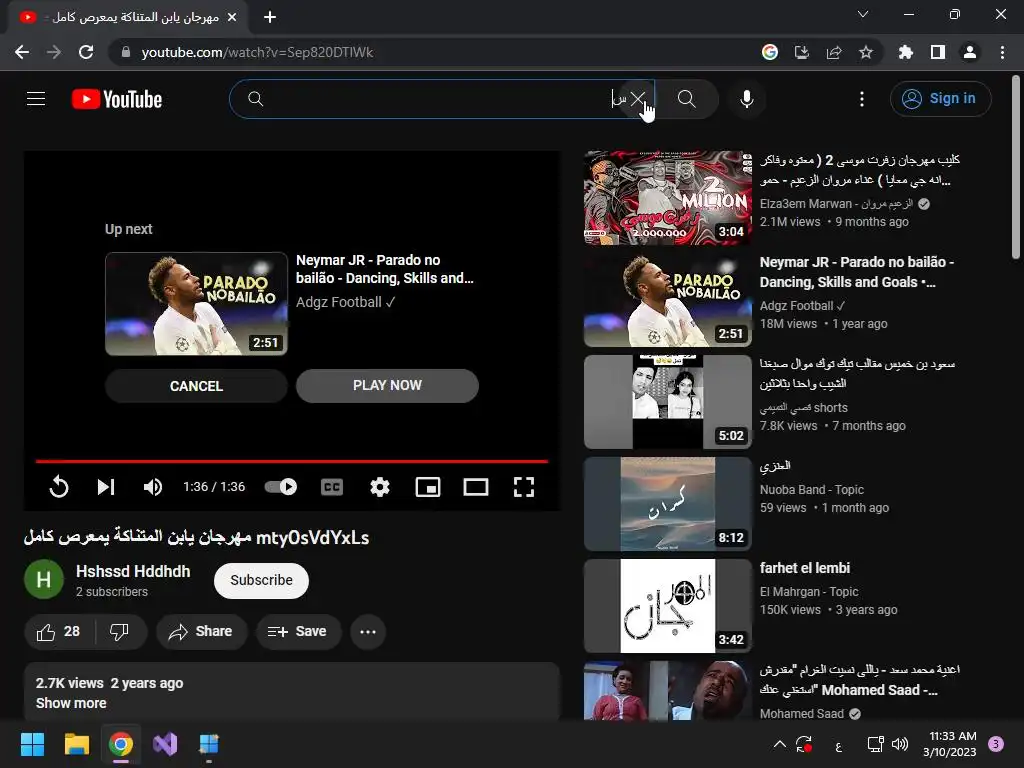Screen dimensions: 1024x768
Task: Open YouTube settings three-dot menu
Action: [x=862, y=99]
